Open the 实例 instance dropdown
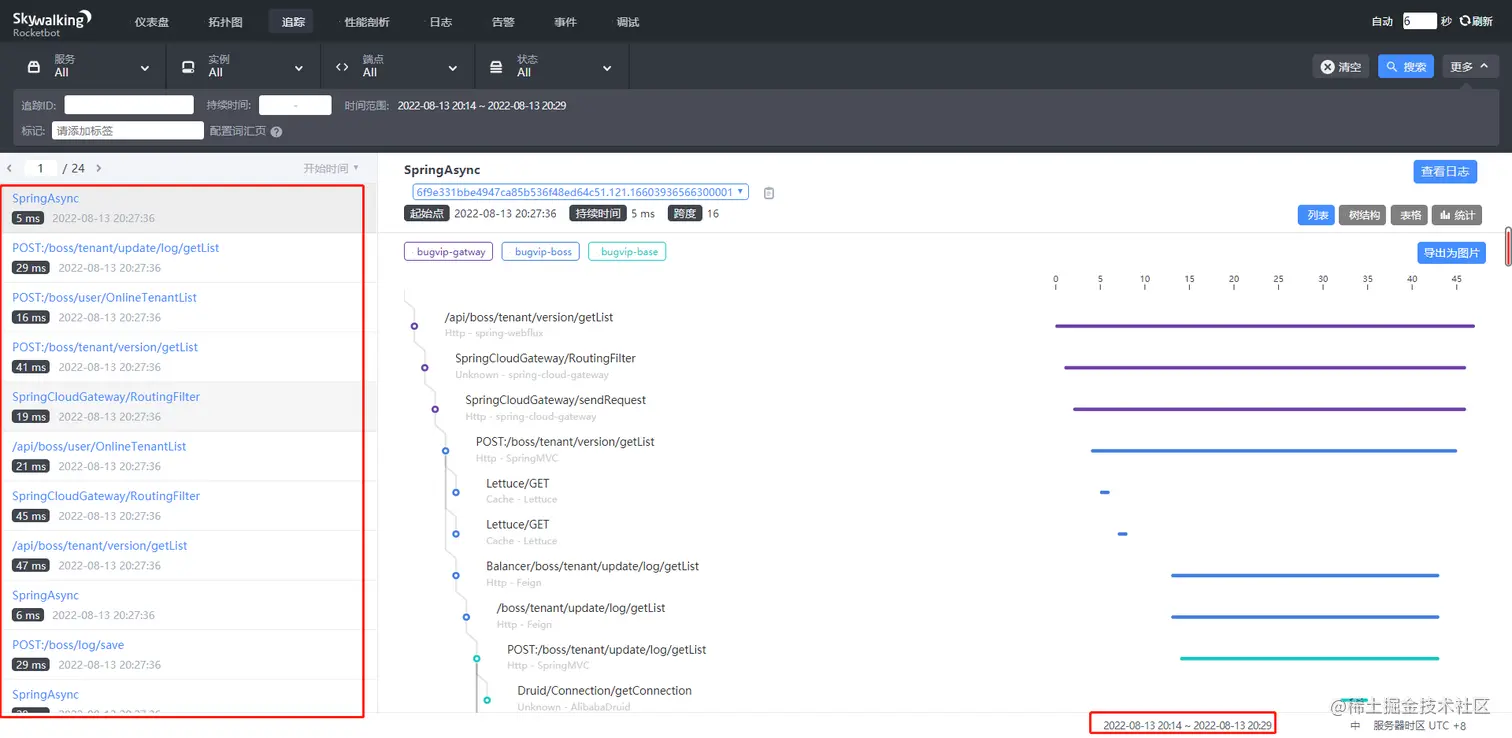 click(x=244, y=66)
